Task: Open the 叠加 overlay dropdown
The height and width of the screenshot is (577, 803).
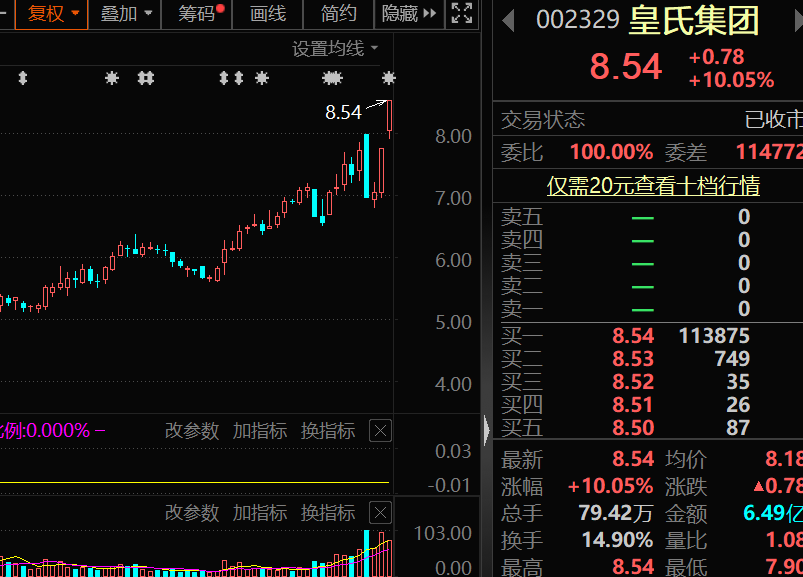Action: tap(127, 13)
